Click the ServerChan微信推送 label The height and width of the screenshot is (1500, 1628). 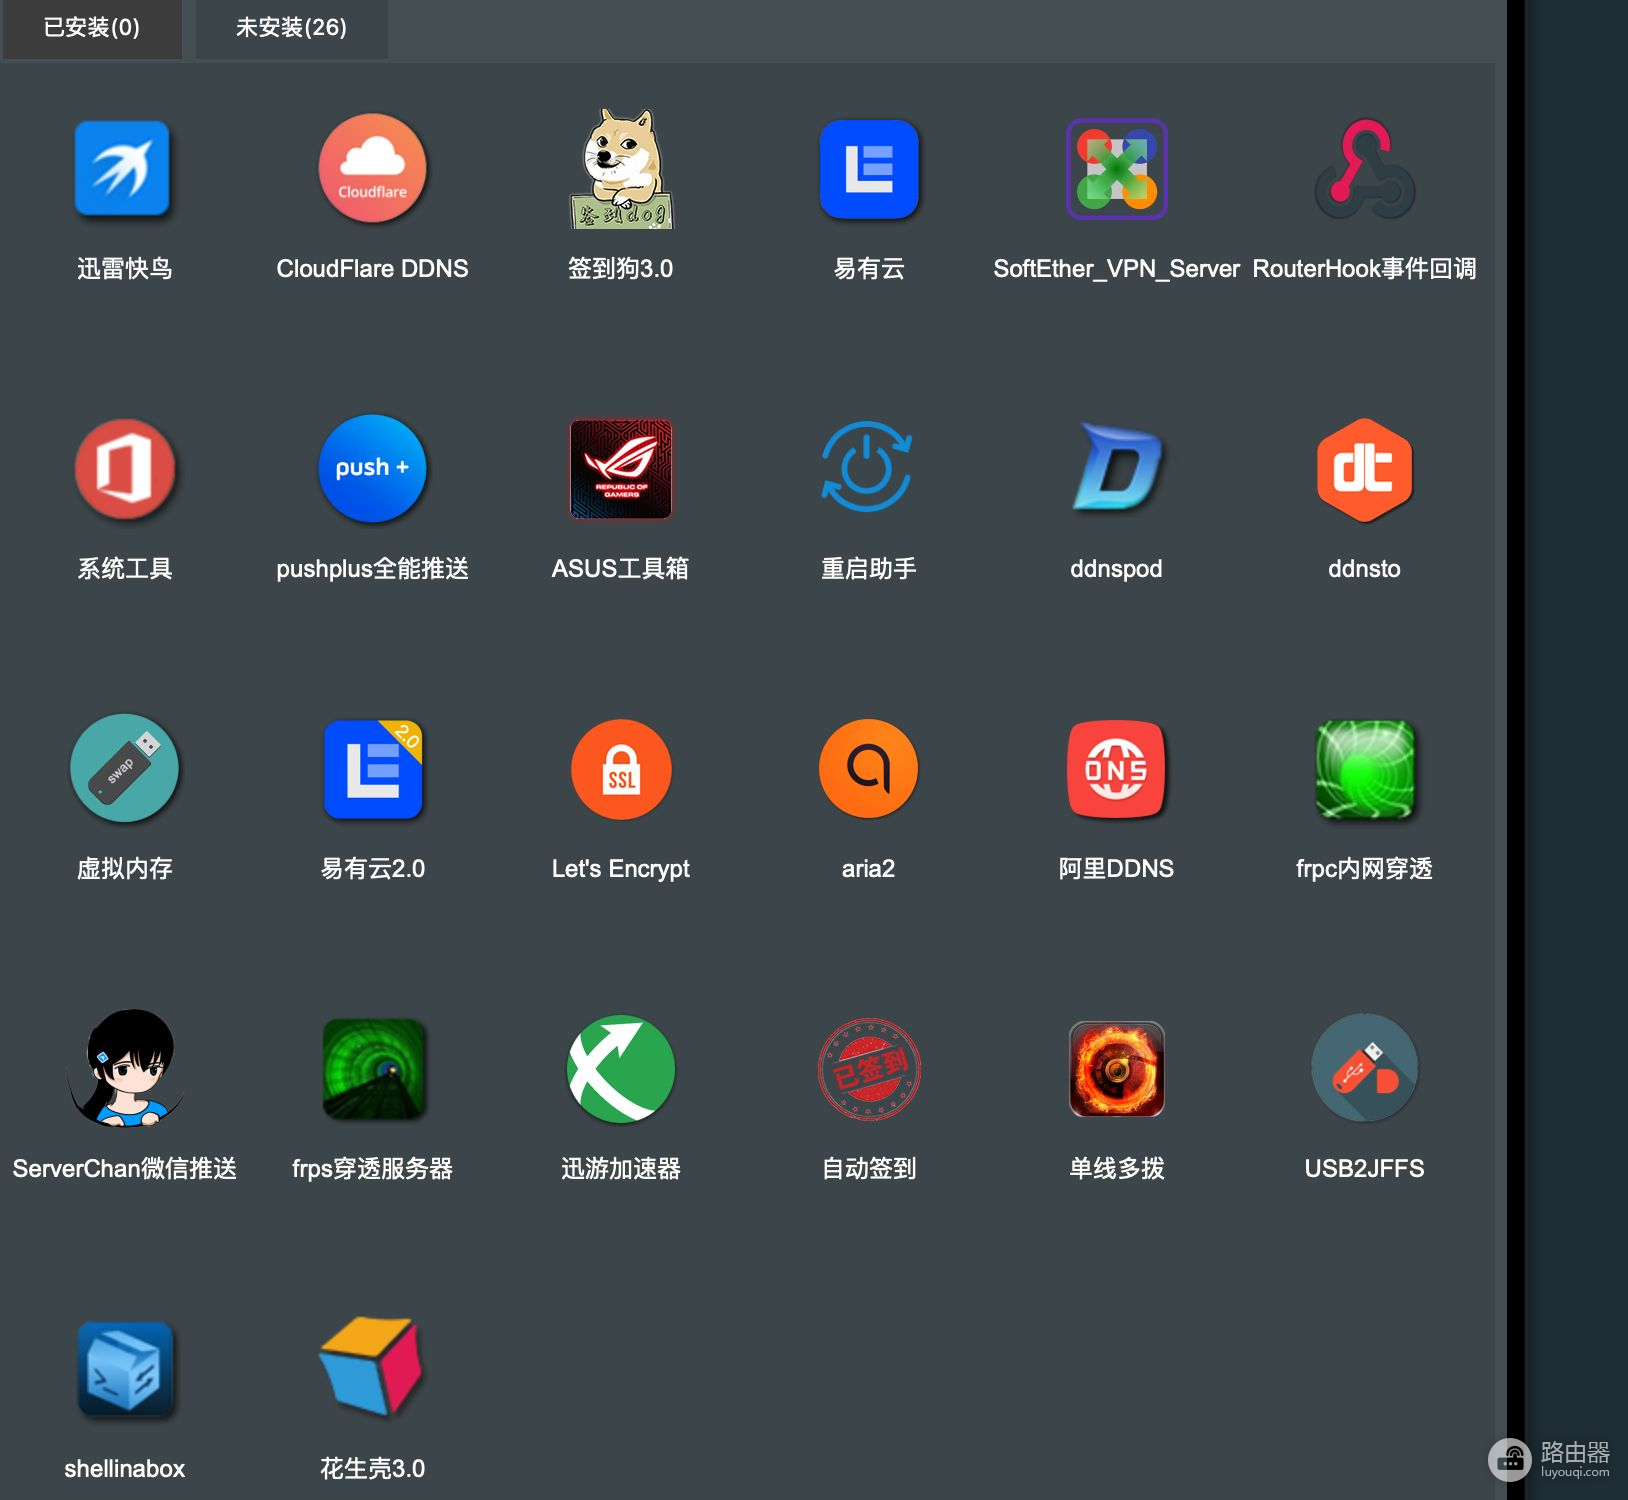pyautogui.click(x=125, y=1168)
